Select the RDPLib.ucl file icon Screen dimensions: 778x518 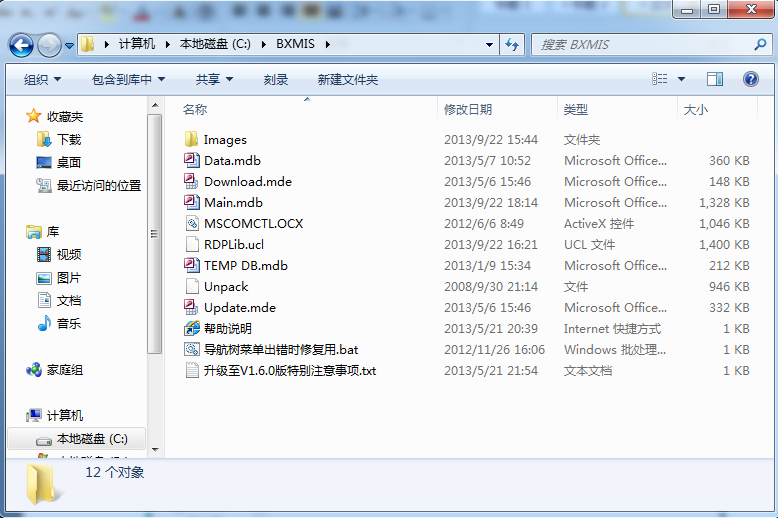pyautogui.click(x=192, y=244)
